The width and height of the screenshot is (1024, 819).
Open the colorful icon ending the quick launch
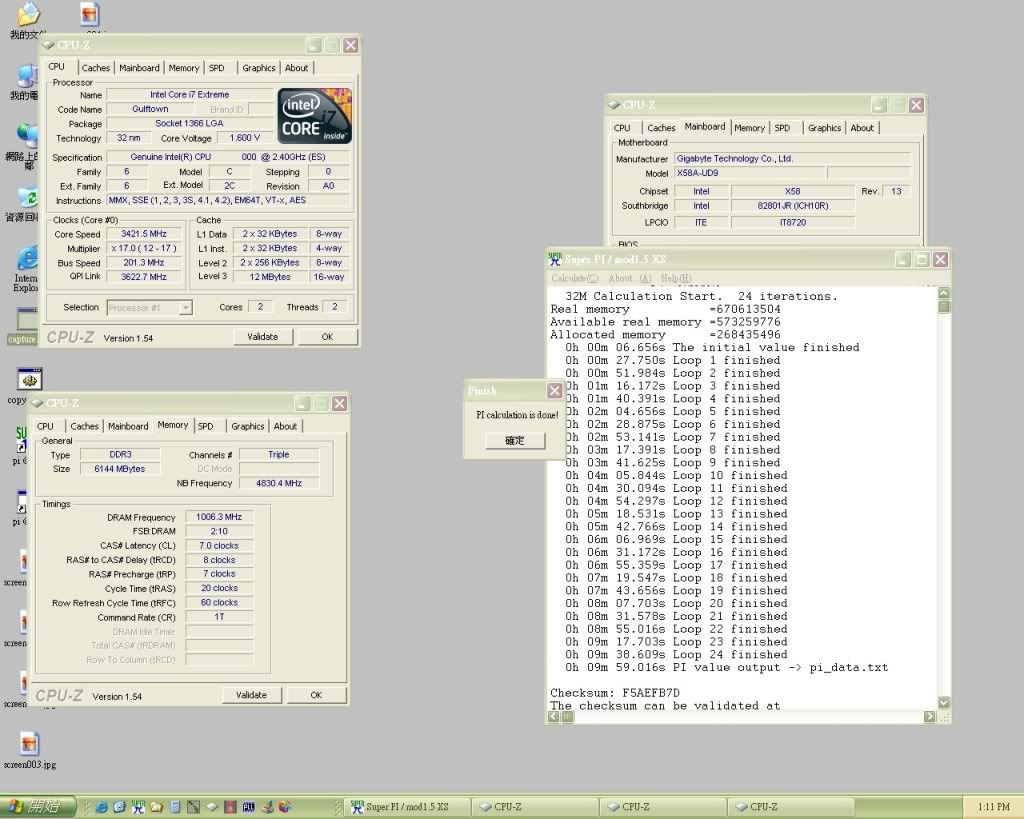pyautogui.click(x=285, y=807)
